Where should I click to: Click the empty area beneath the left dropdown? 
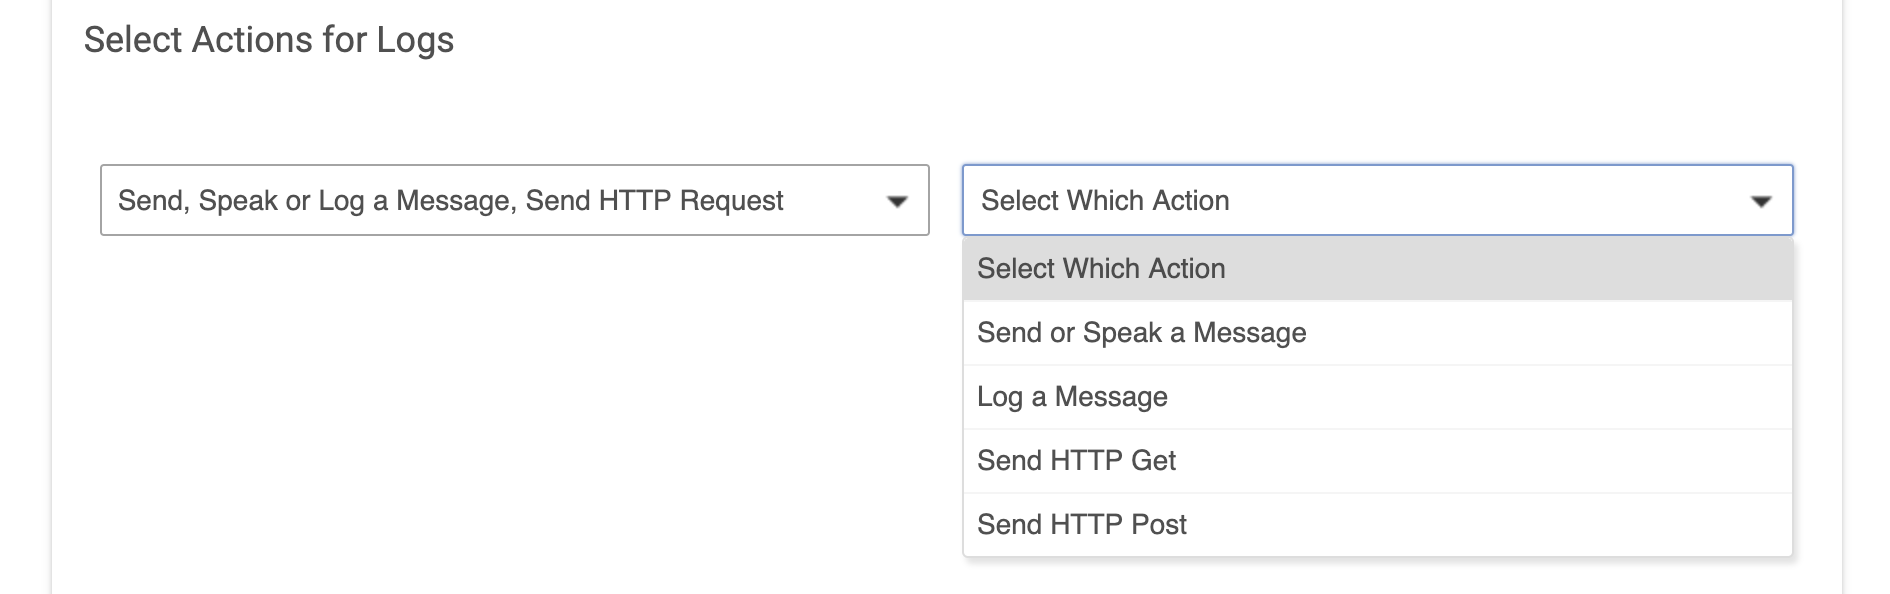pos(515,400)
